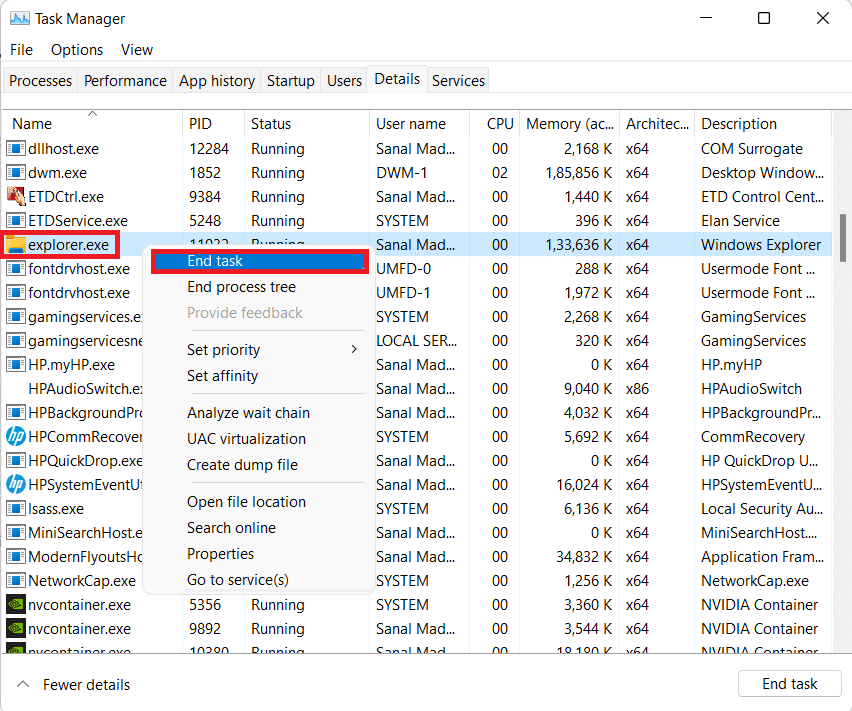
Task: Click the HPSystemEventUtility HP logo icon
Action: (16, 485)
